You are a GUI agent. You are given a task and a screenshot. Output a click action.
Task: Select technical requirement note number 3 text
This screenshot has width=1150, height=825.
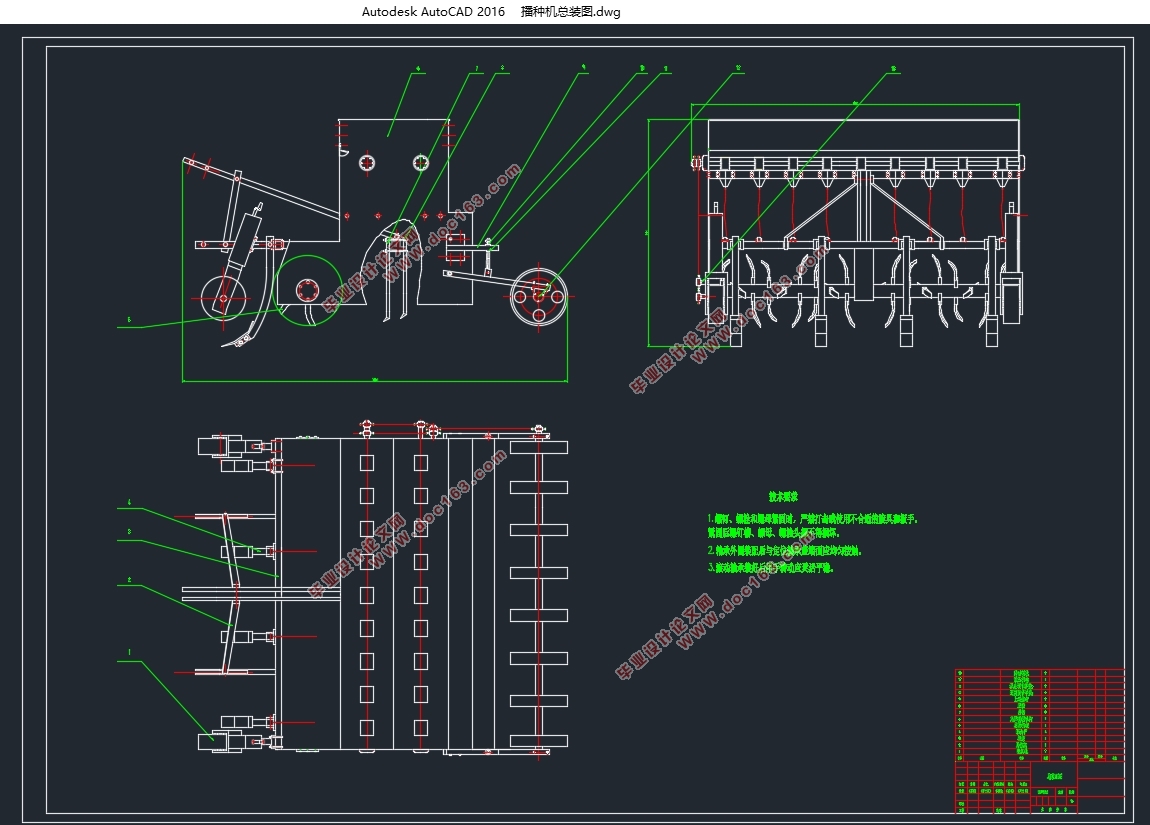pyautogui.click(x=770, y=567)
